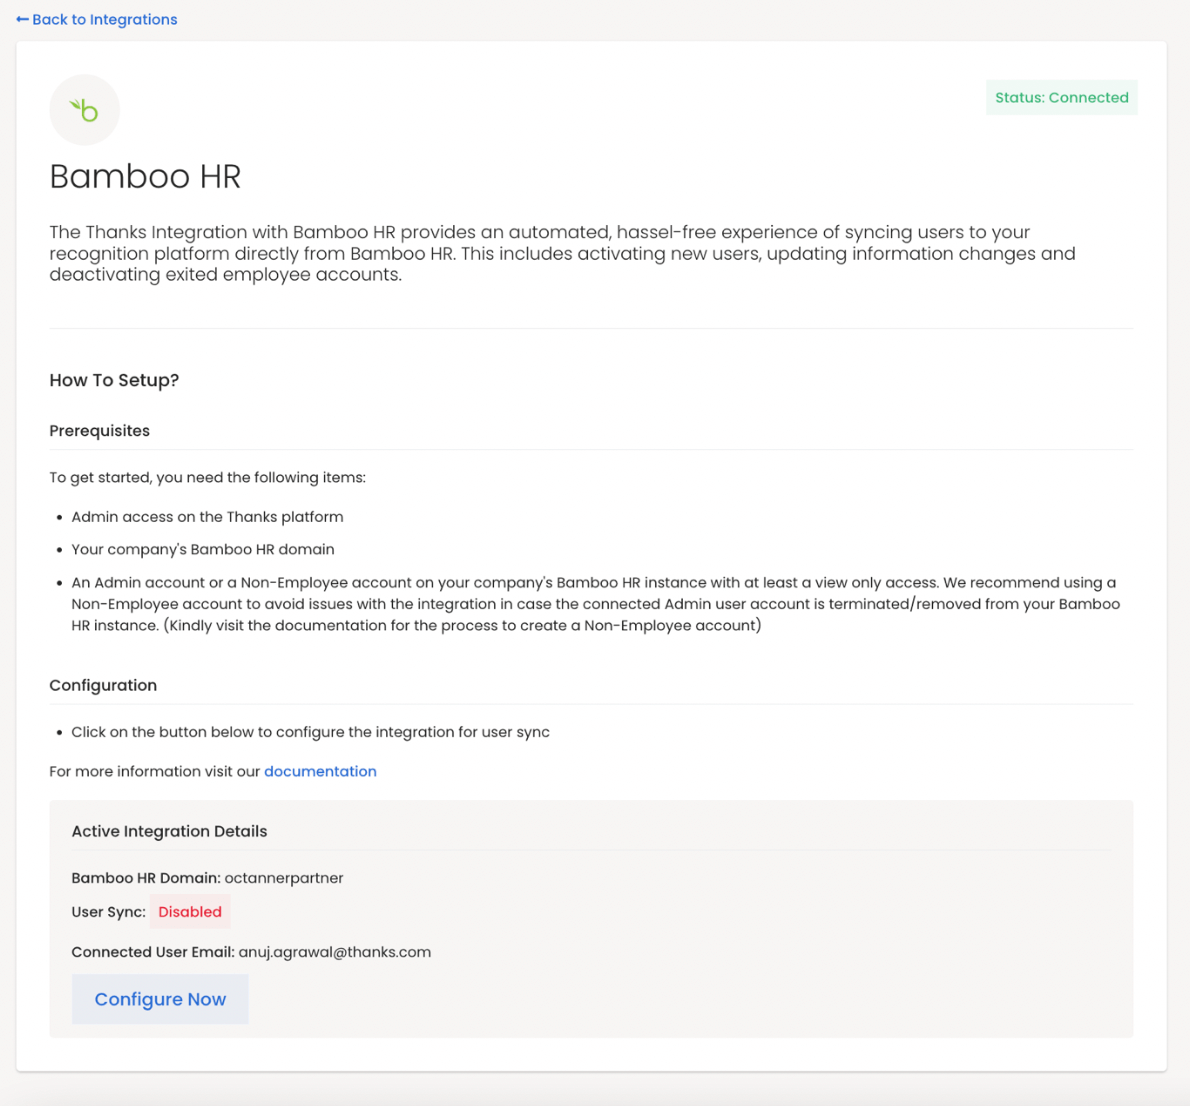Click the User Sync label
The width and height of the screenshot is (1190, 1106).
pyautogui.click(x=108, y=912)
